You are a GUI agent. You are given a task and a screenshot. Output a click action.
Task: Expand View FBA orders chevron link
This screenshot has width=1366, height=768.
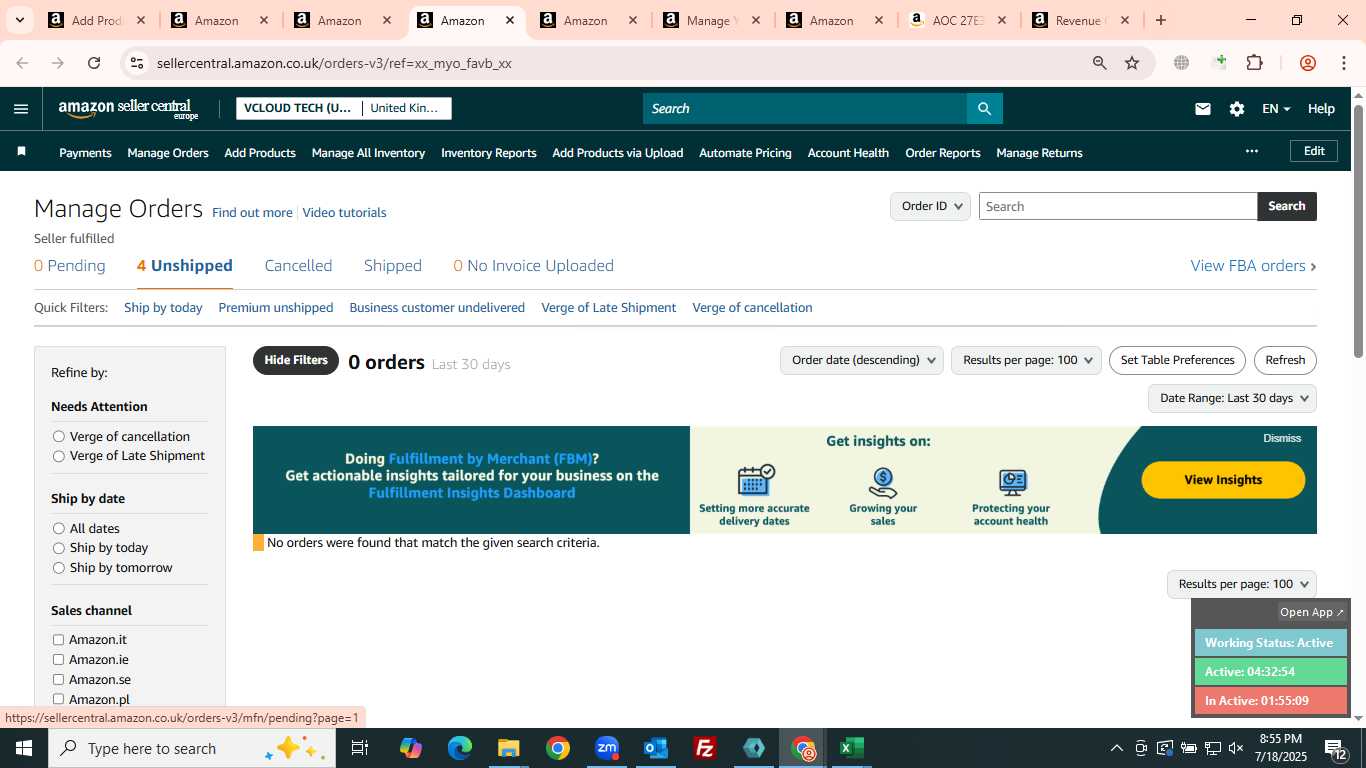(x=1253, y=266)
